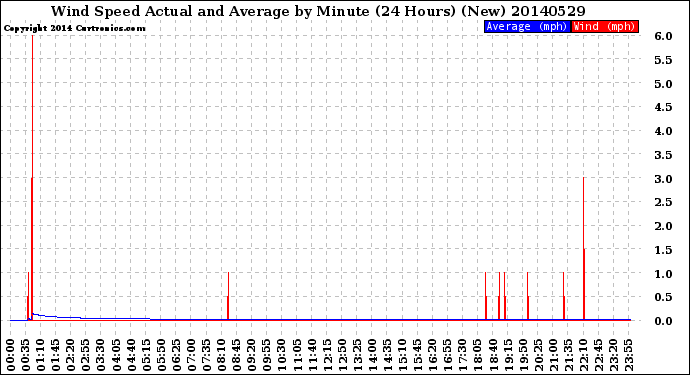Click the 05:15 time label
Screen dimensions: 690x375
point(146,355)
